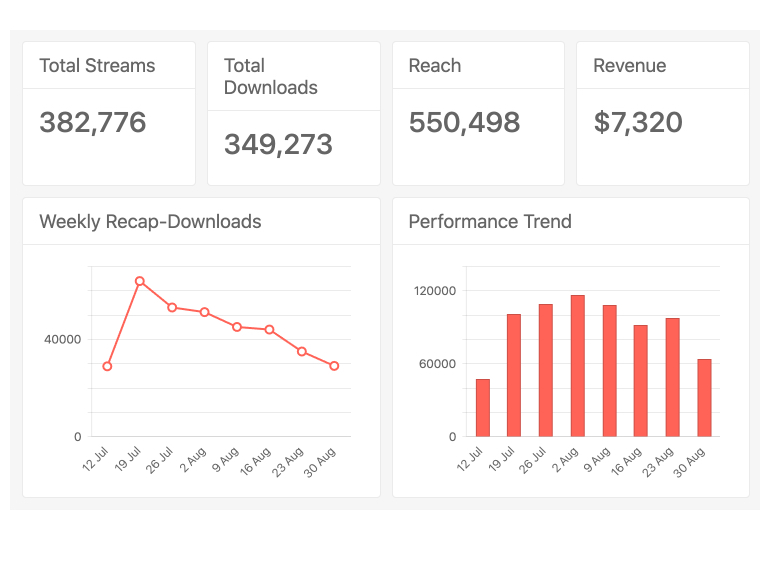Image resolution: width=770 pixels, height=570 pixels.
Task: Select the $7,320 revenue value
Action: click(638, 122)
